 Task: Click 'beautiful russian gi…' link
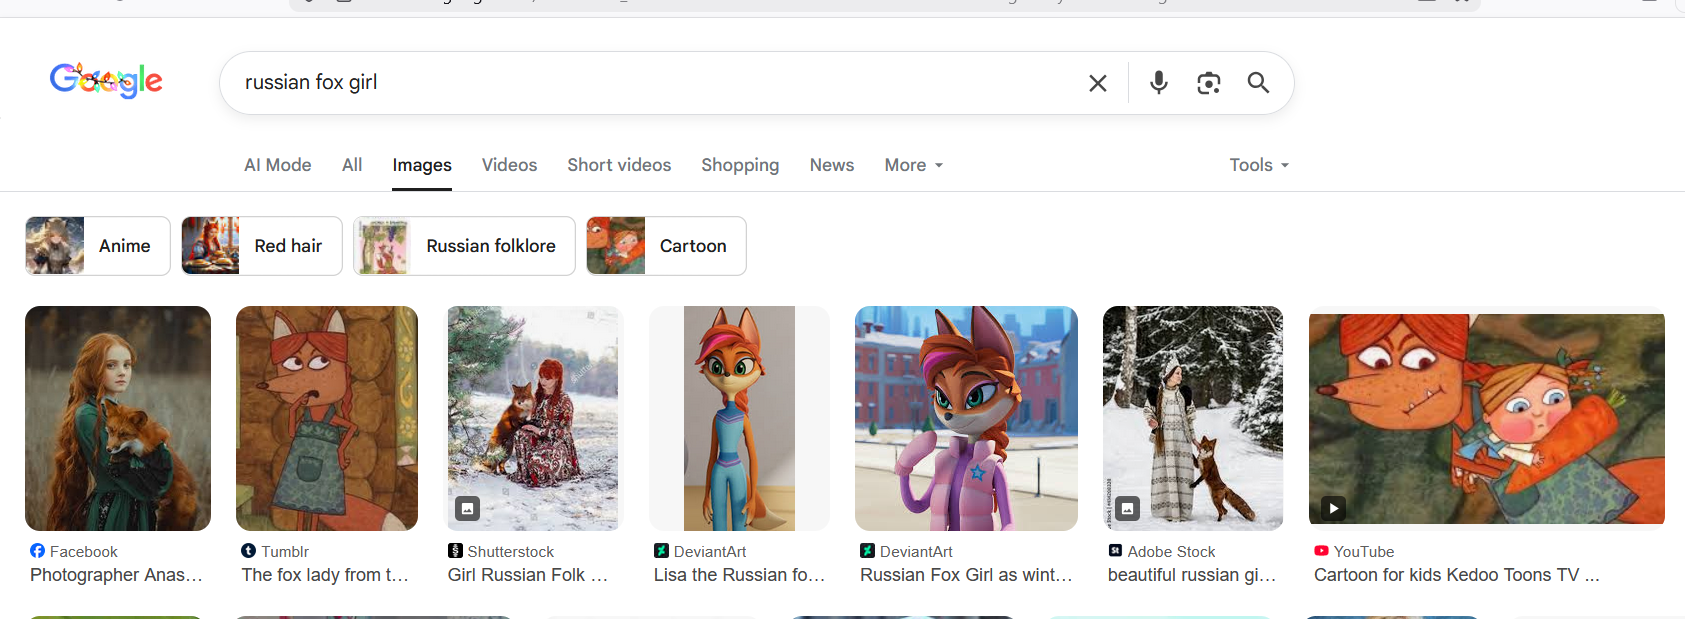pos(1192,575)
